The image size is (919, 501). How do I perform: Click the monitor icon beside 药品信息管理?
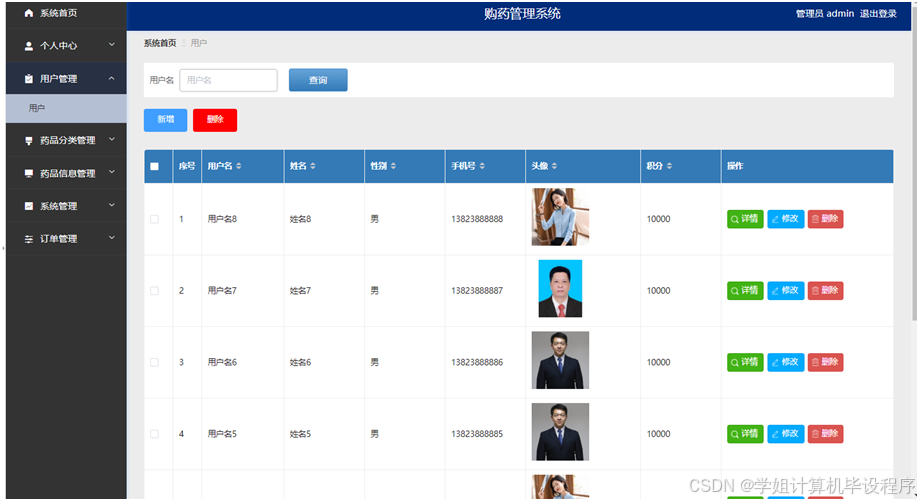click(x=28, y=173)
